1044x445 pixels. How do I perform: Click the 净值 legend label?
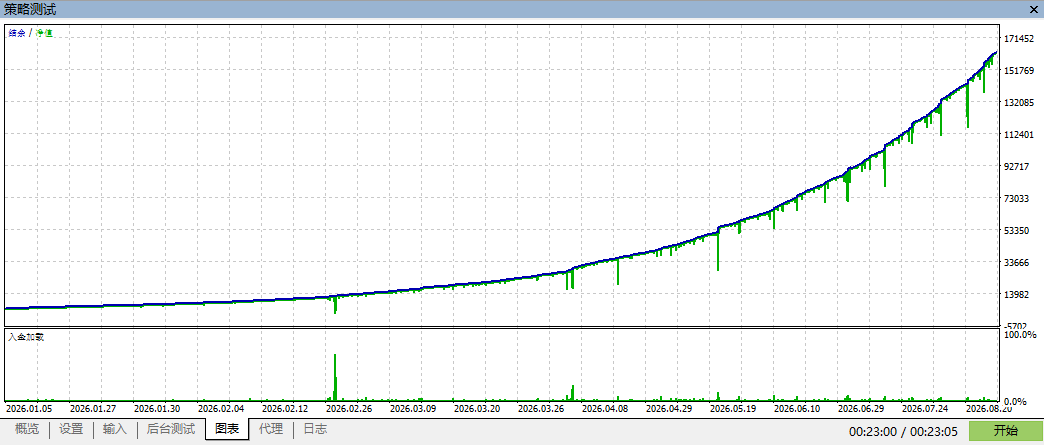(44, 33)
